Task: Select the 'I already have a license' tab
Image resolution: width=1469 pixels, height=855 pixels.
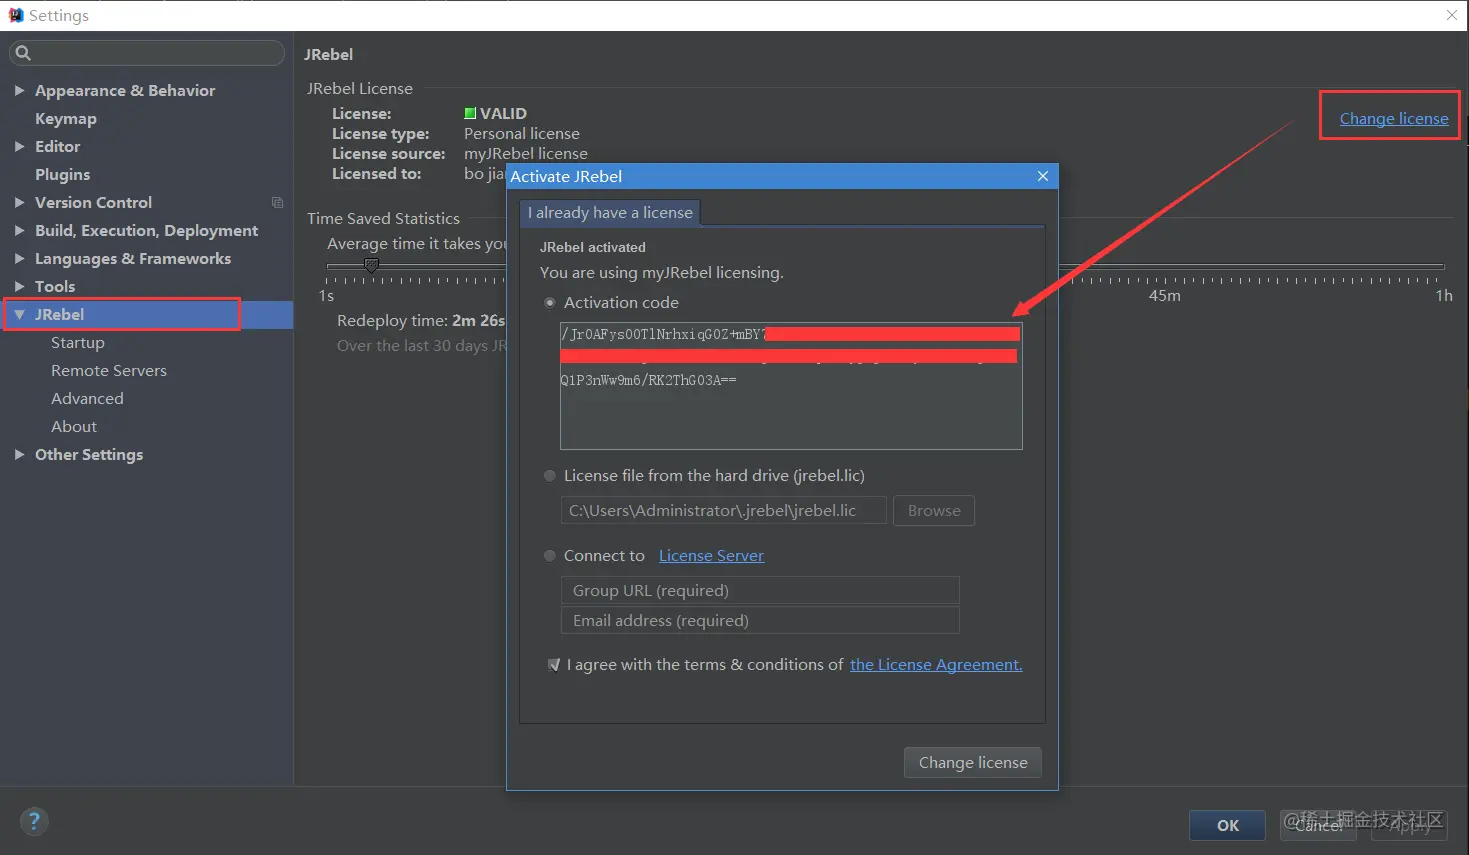Action: click(x=610, y=213)
